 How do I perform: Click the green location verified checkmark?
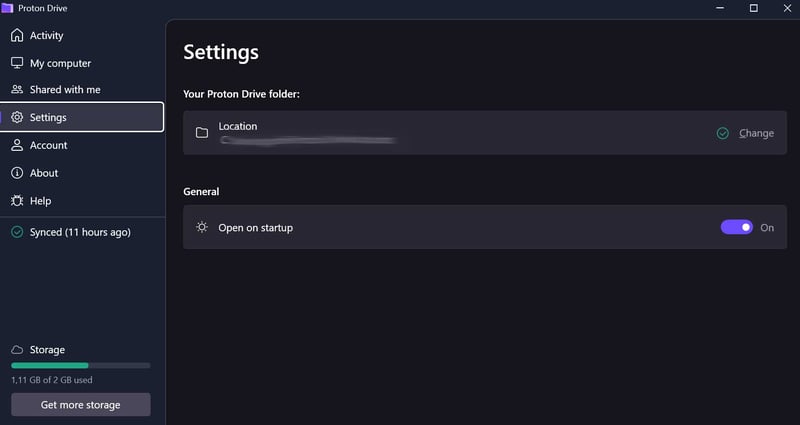[723, 133]
